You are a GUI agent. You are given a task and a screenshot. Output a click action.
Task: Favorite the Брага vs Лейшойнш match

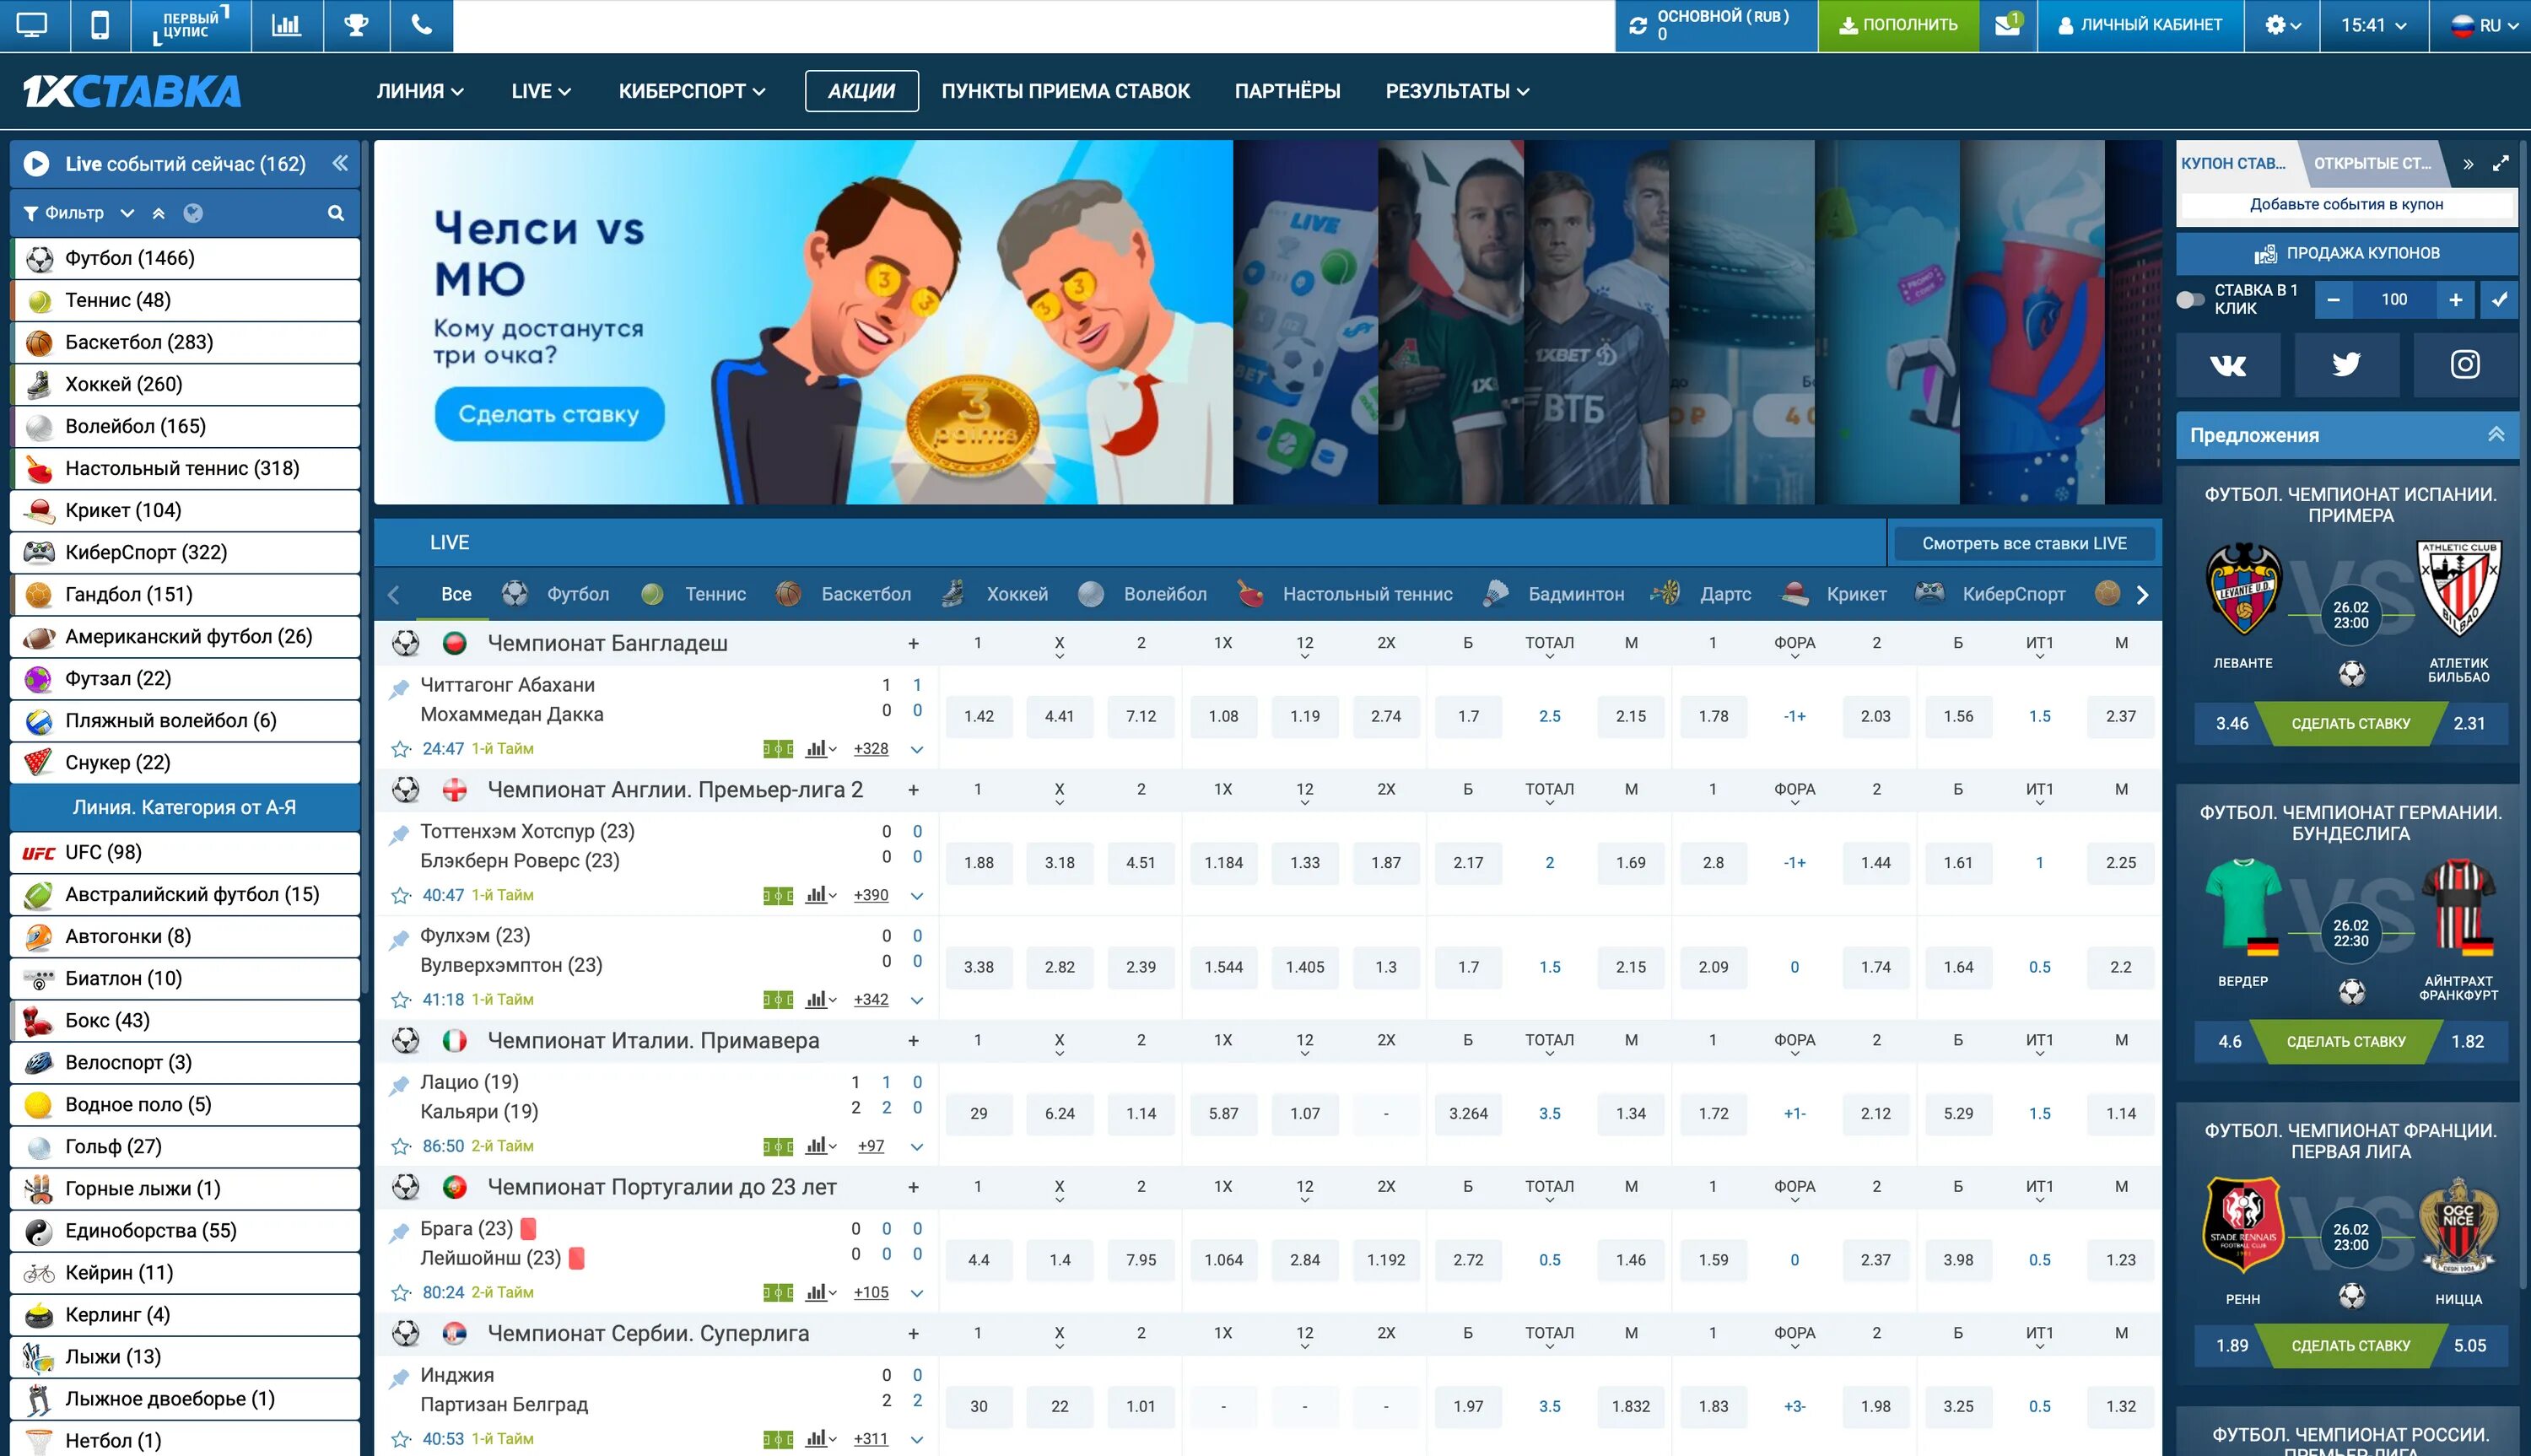pos(401,1292)
